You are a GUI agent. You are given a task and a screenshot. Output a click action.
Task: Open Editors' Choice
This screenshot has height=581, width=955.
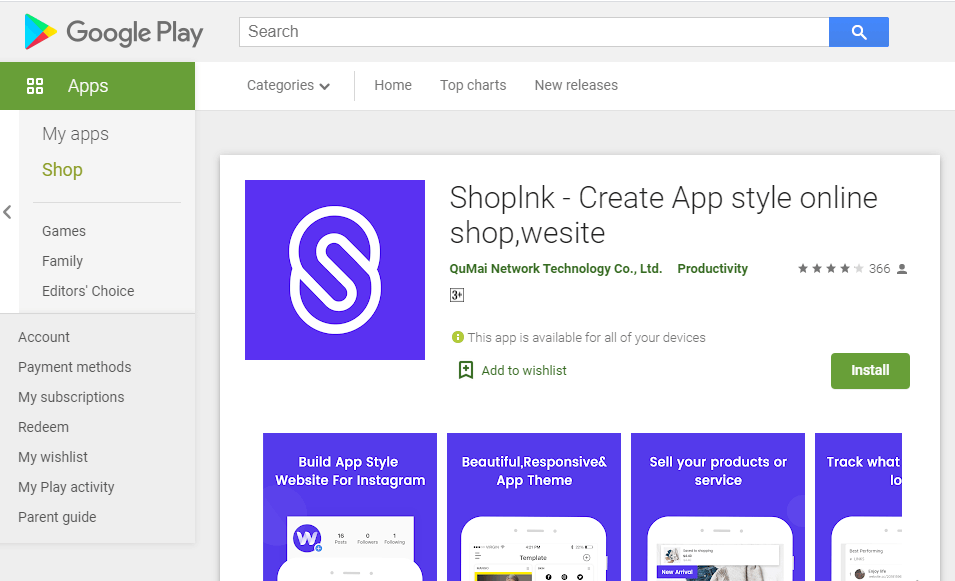[x=88, y=291]
